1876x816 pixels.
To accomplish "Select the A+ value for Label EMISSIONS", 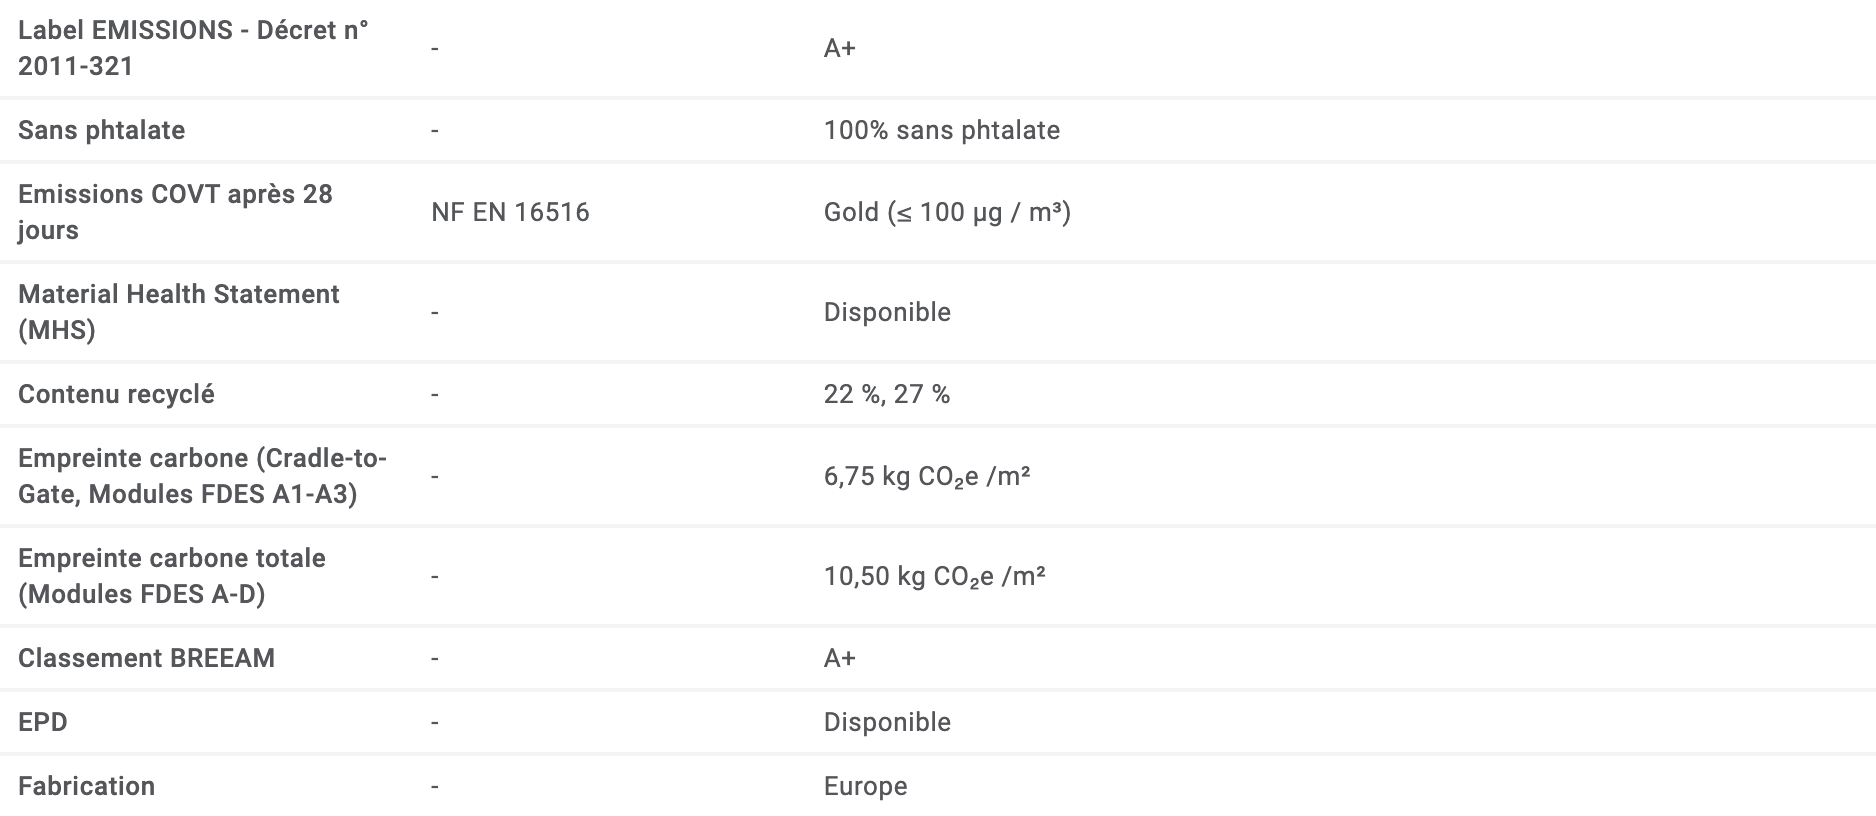I will tap(839, 48).
